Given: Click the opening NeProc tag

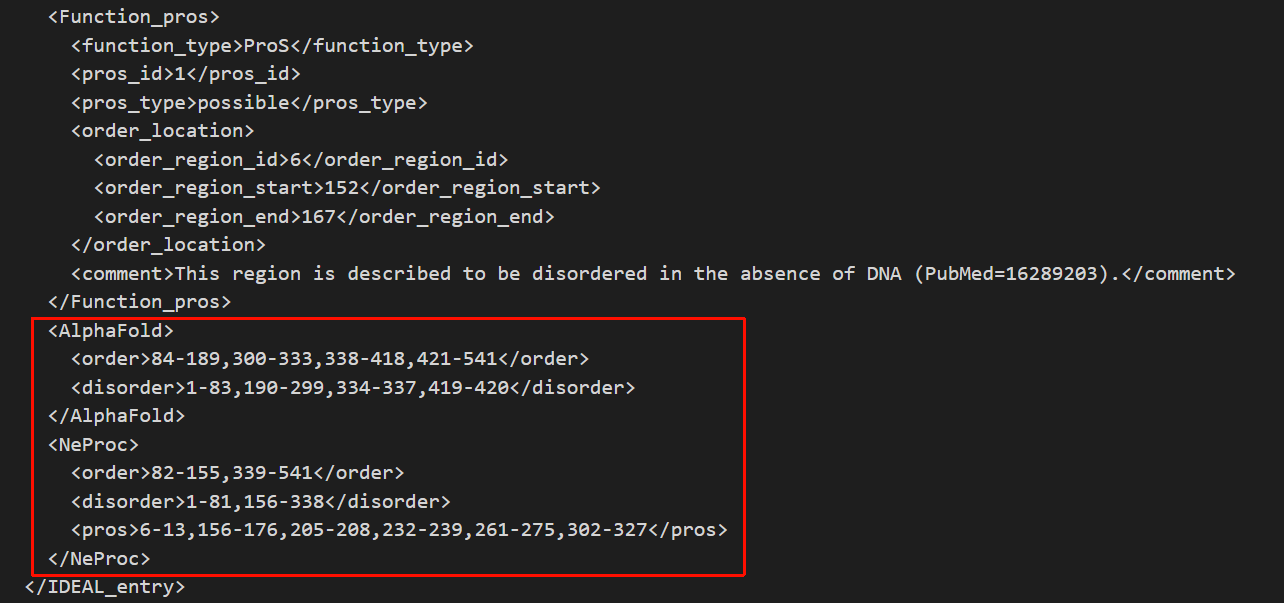Looking at the screenshot, I should coord(94,444).
